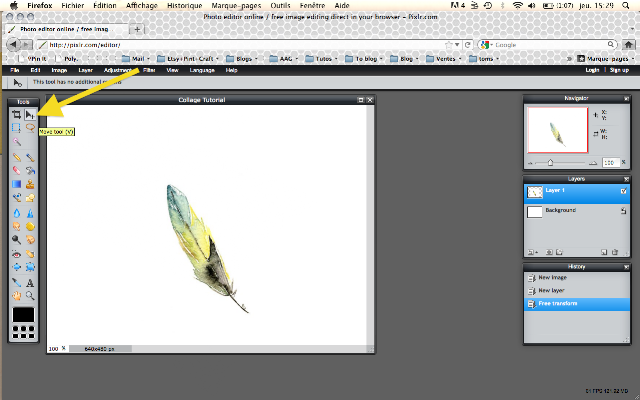Toggle Layer 1 visibility checkbox

point(623,191)
